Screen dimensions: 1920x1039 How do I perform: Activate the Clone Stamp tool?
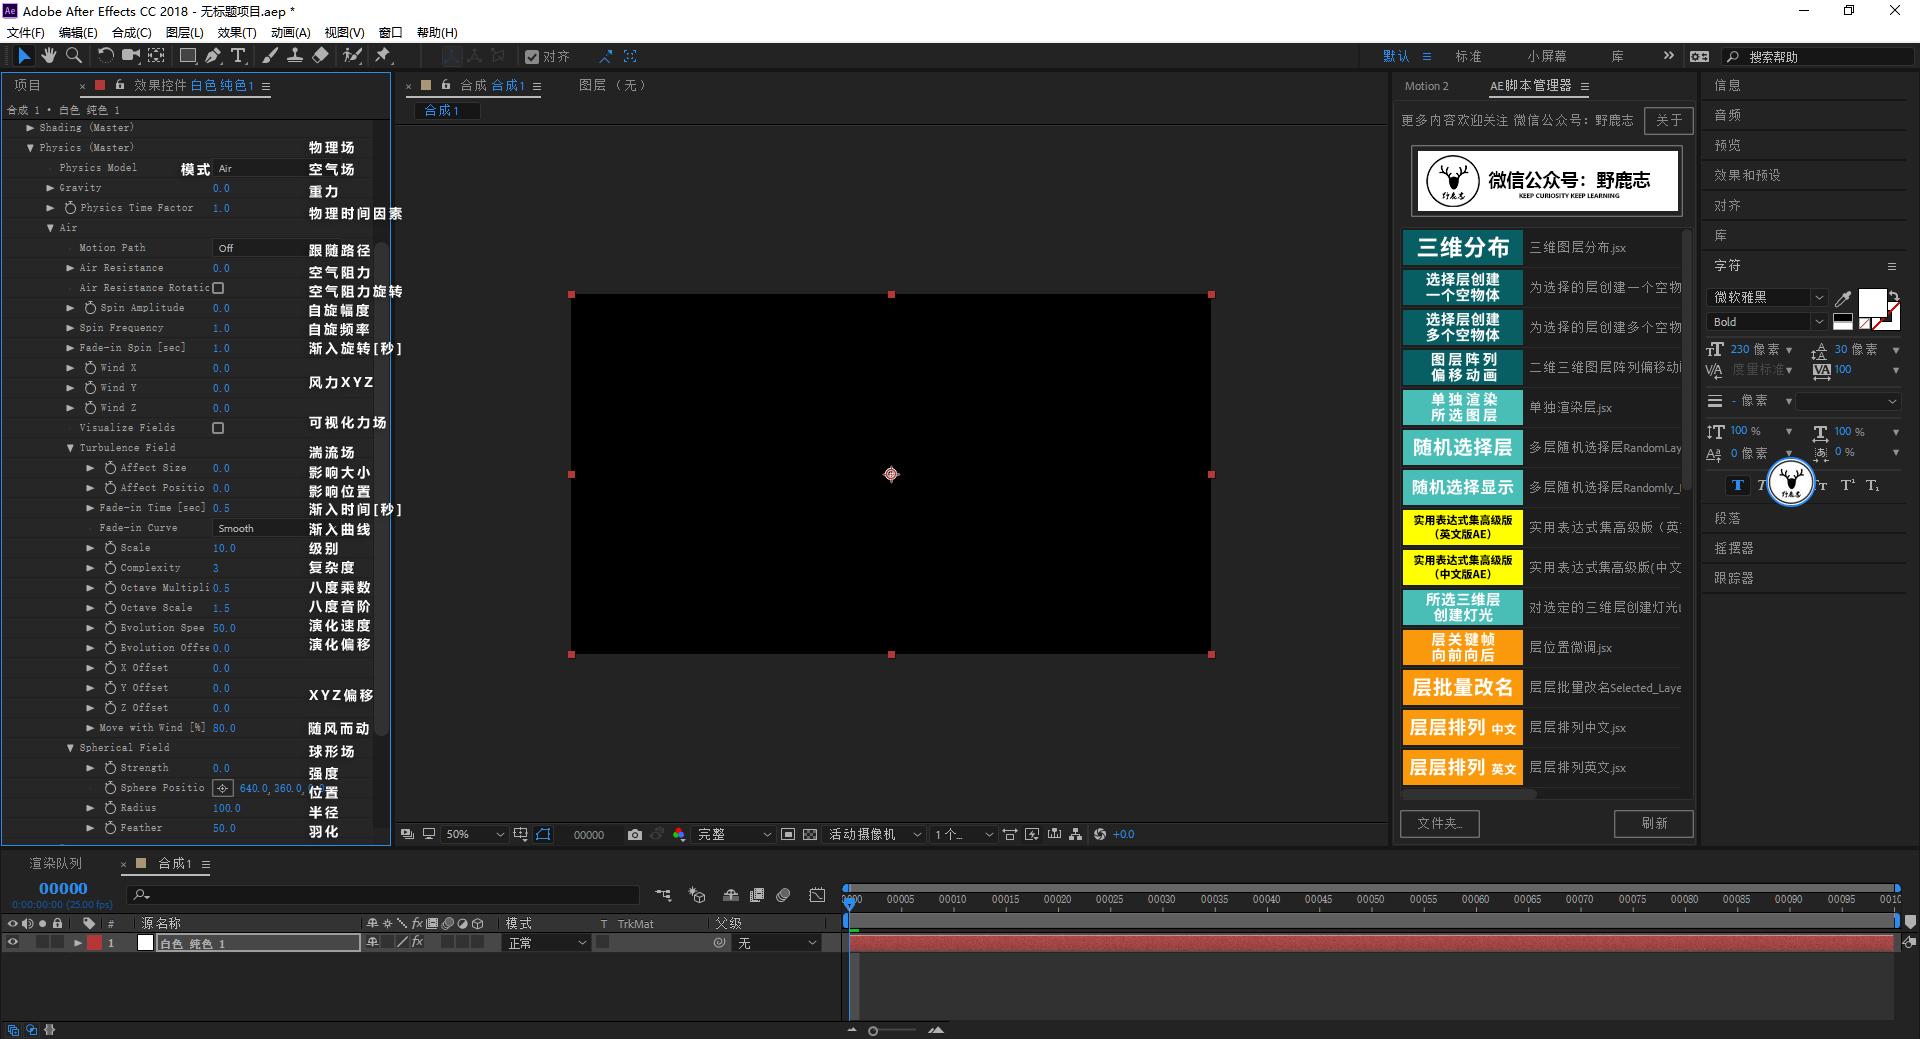click(x=295, y=56)
